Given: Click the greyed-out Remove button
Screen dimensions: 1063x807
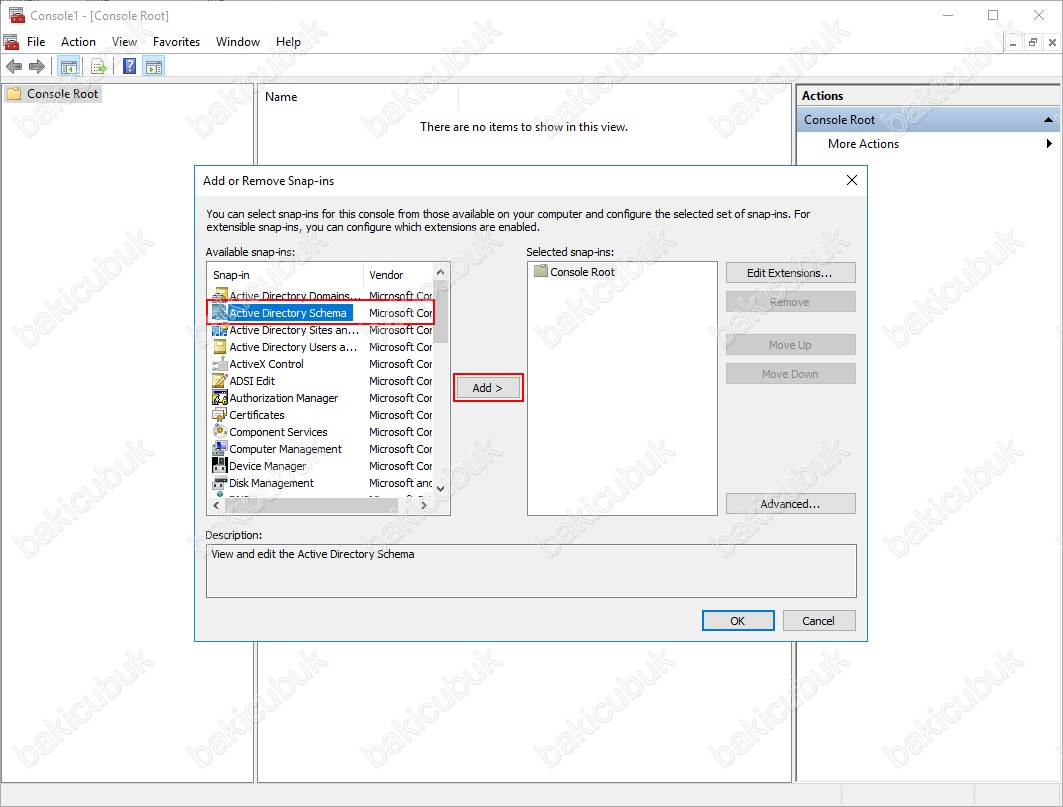Looking at the screenshot, I should [790, 302].
